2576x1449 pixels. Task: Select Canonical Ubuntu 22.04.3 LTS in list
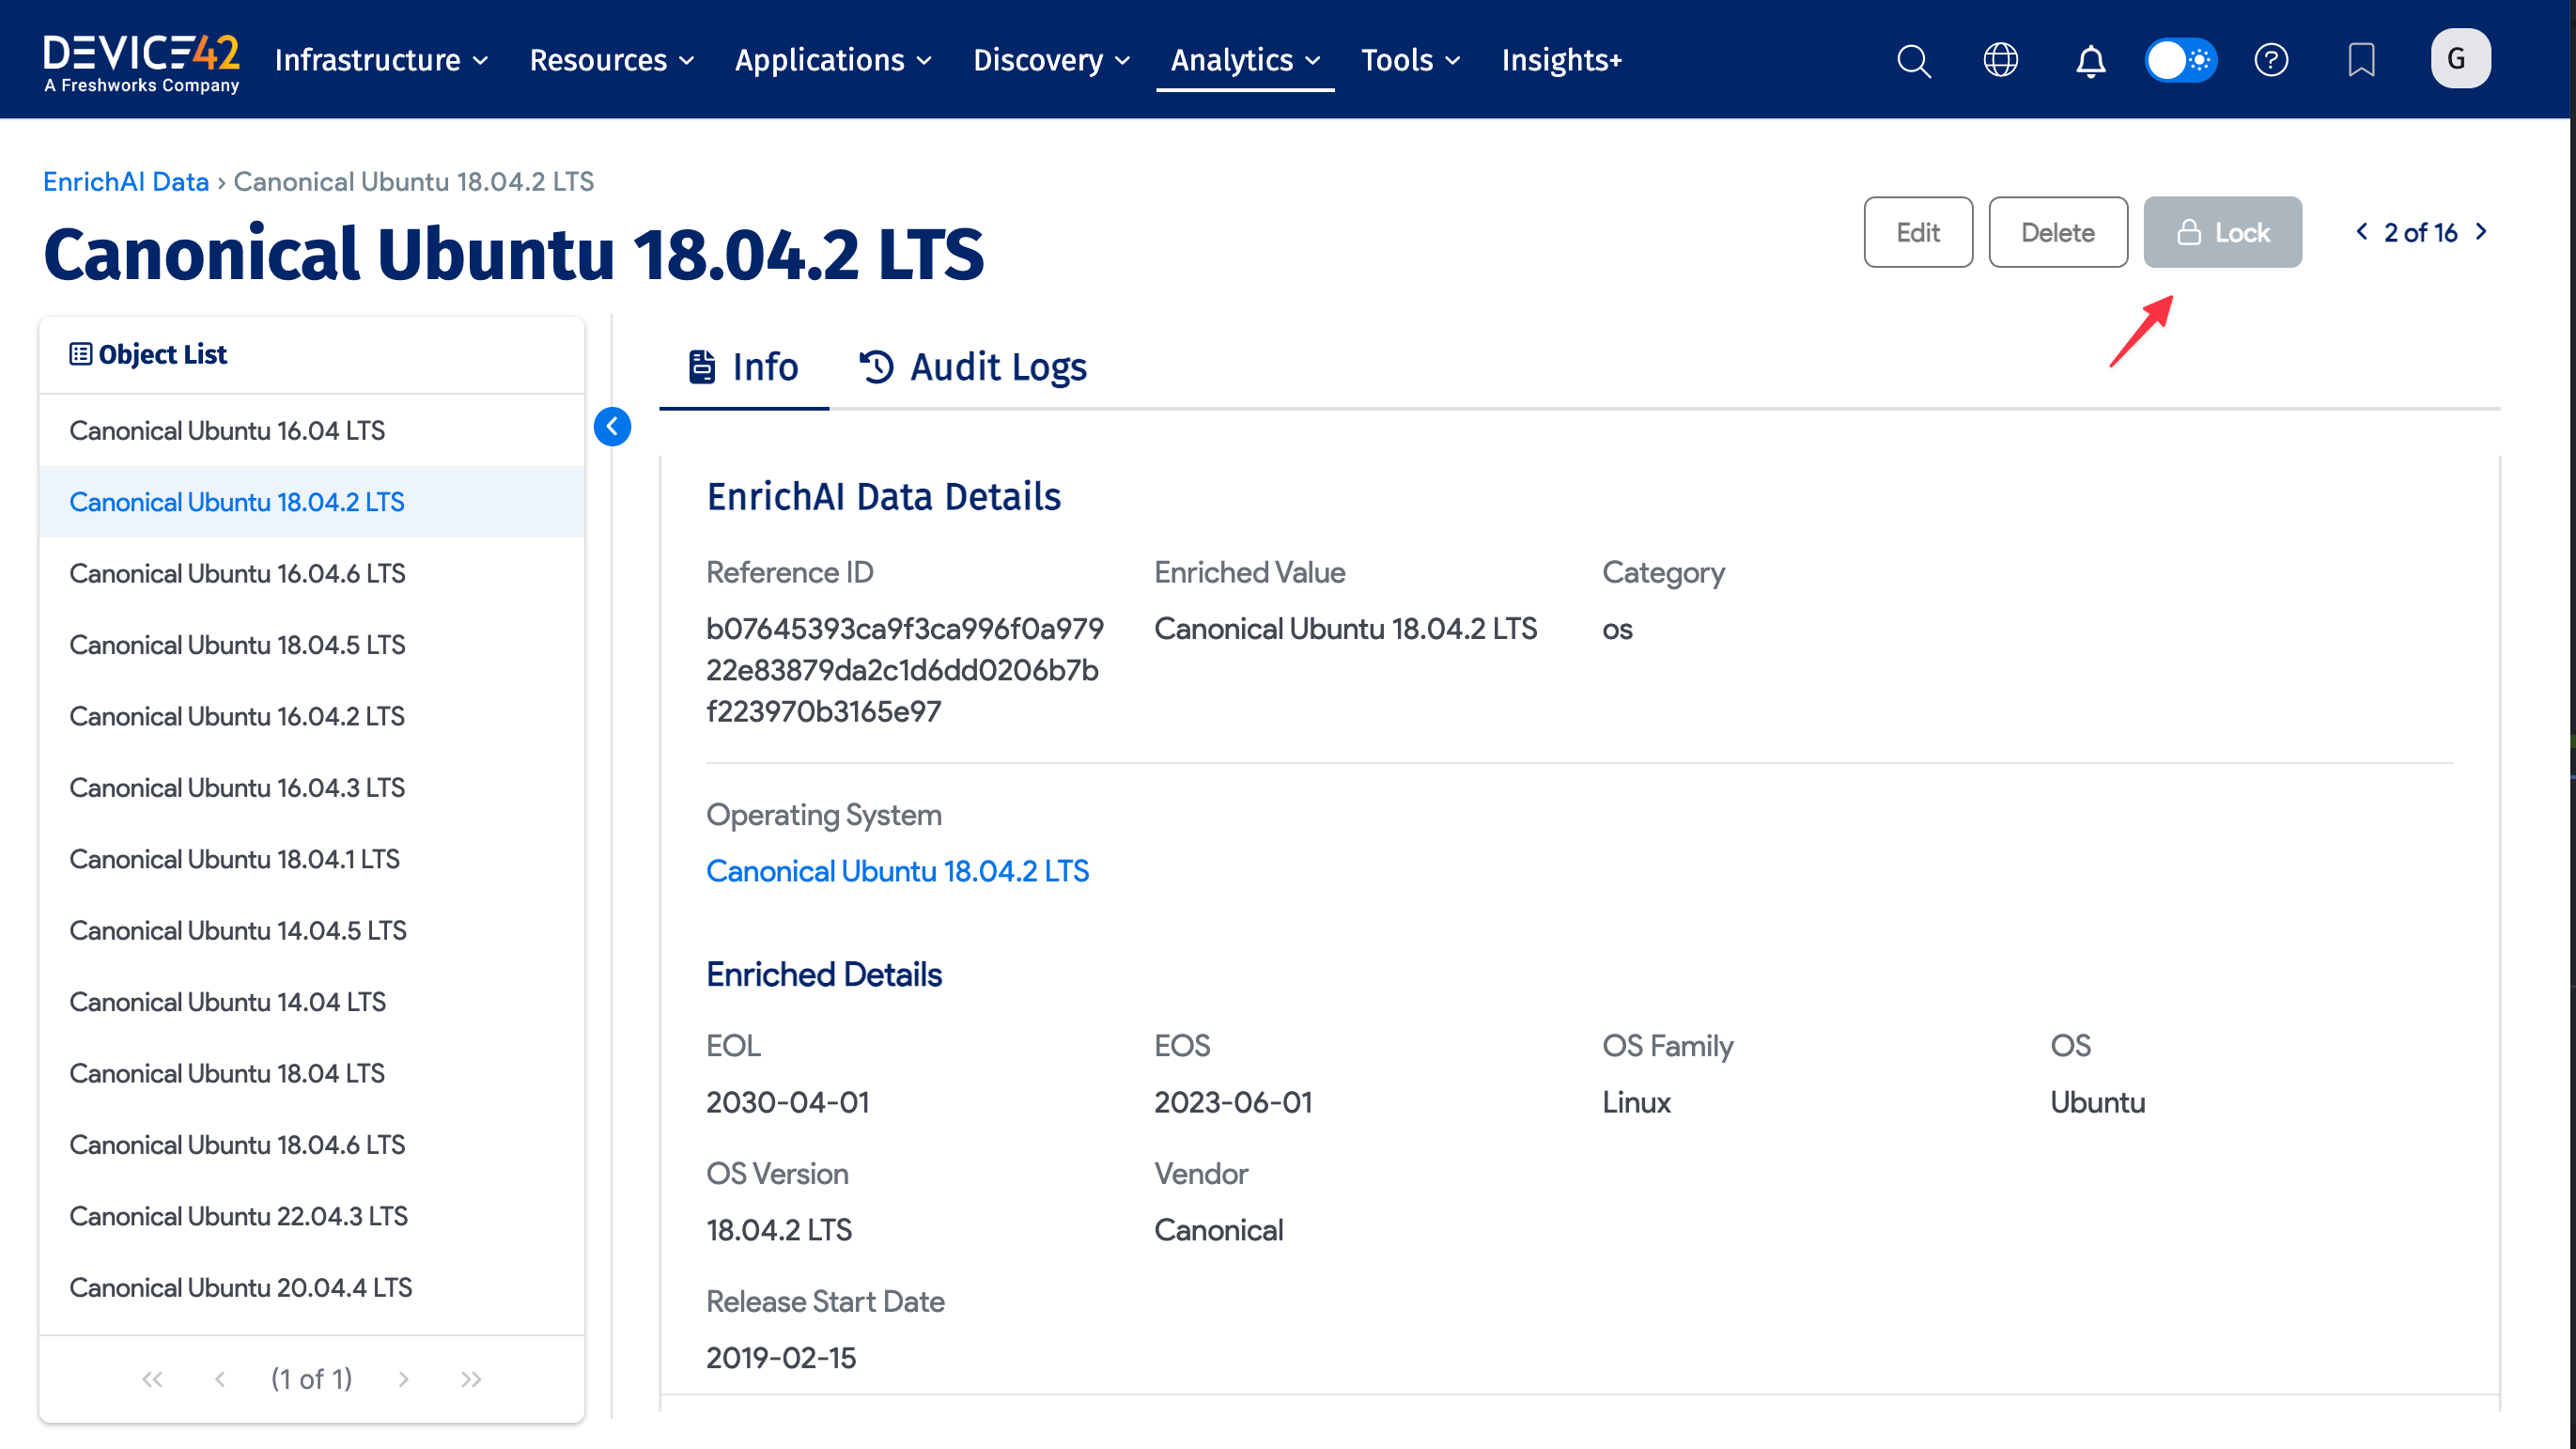point(238,1216)
